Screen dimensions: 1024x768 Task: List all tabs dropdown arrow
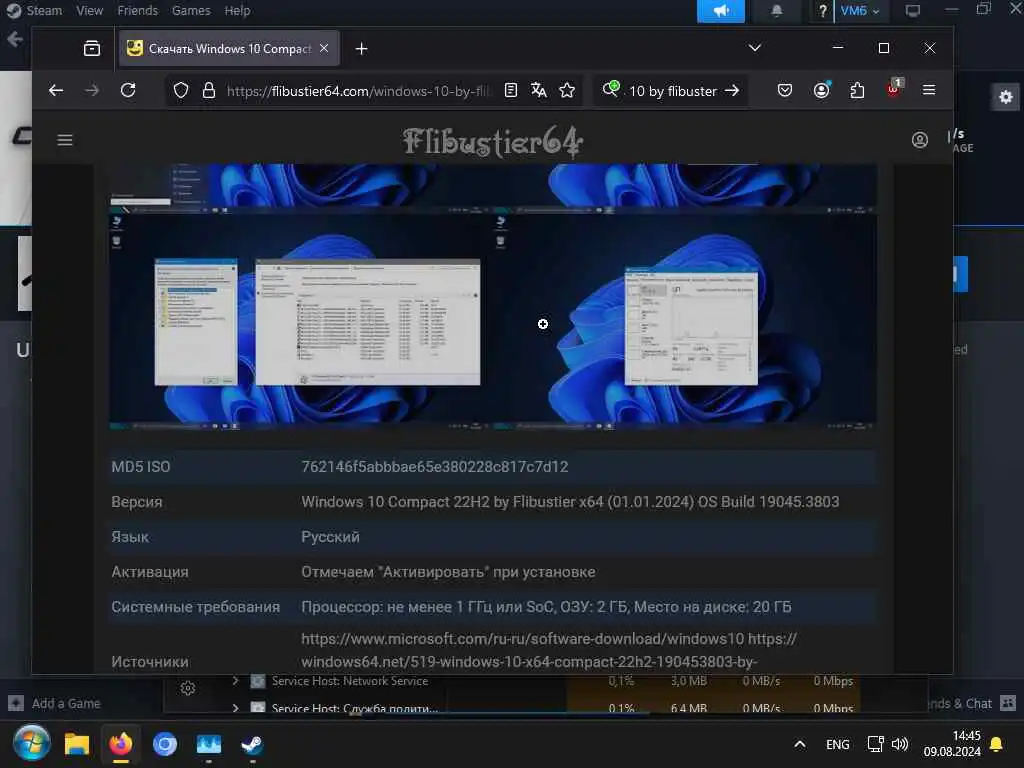pyautogui.click(x=755, y=48)
